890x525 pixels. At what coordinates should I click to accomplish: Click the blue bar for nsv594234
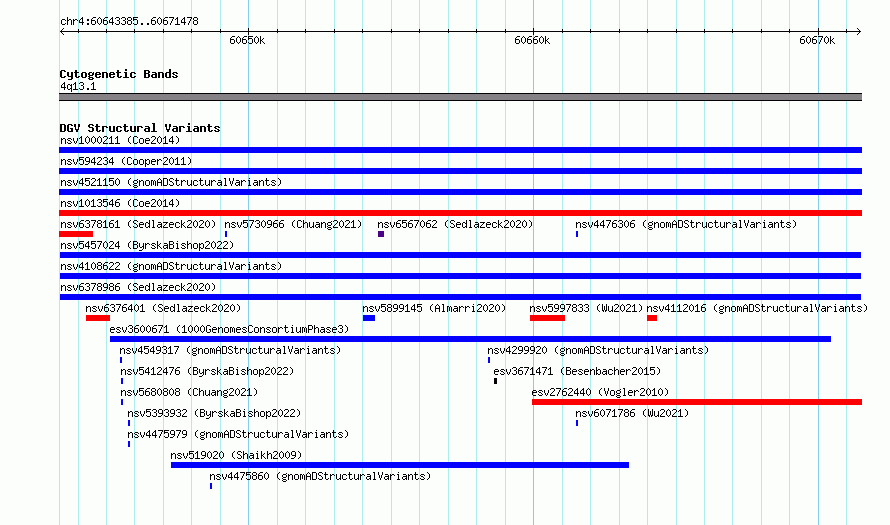tap(460, 171)
